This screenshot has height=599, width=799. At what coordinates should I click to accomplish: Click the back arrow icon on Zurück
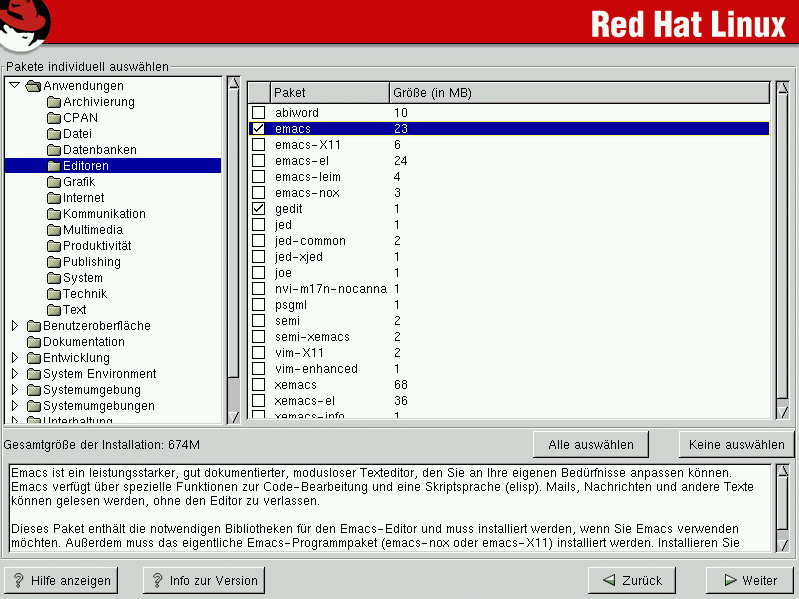point(608,580)
